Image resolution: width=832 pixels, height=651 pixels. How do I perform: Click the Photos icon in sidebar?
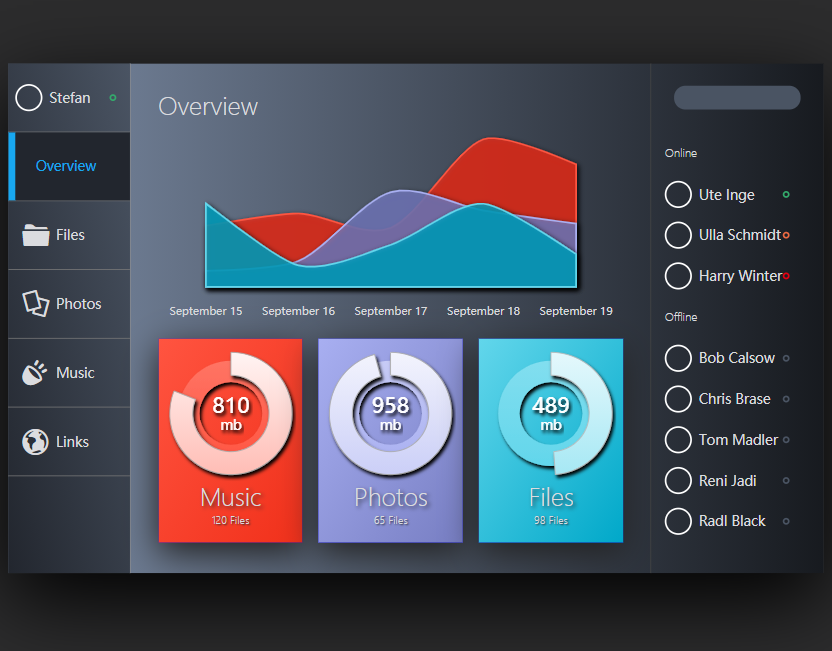click(x=36, y=304)
